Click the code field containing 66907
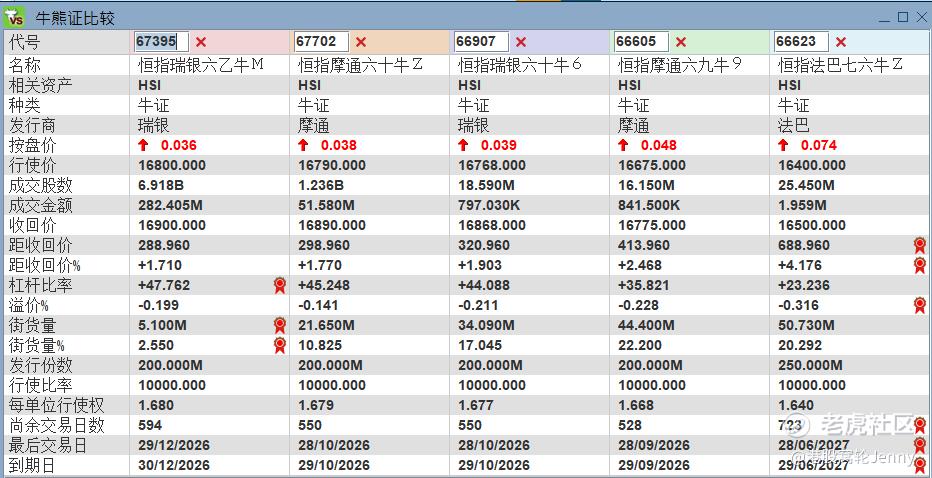 481,42
